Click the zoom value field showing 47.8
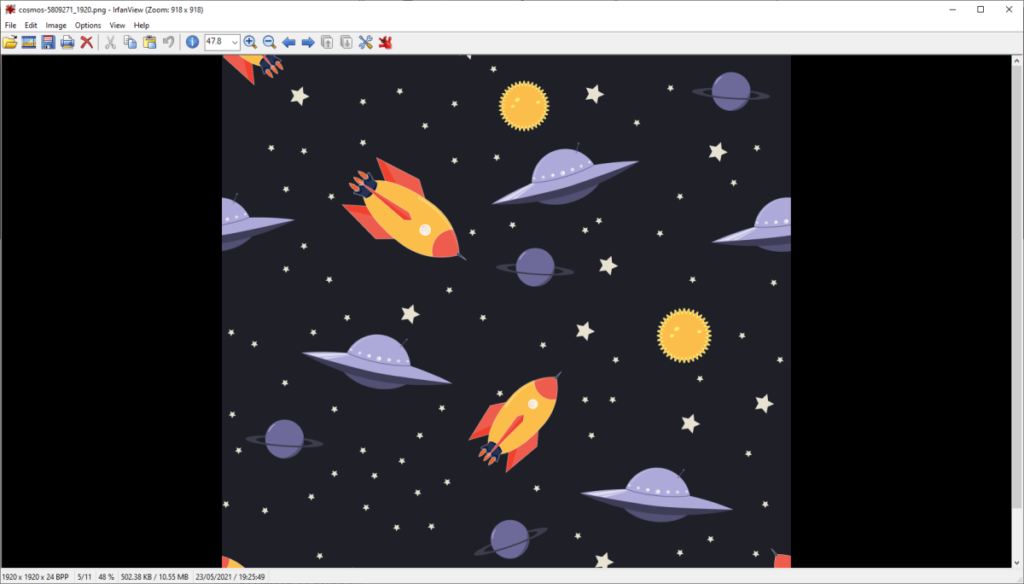The width and height of the screenshot is (1024, 584). pyautogui.click(x=217, y=42)
